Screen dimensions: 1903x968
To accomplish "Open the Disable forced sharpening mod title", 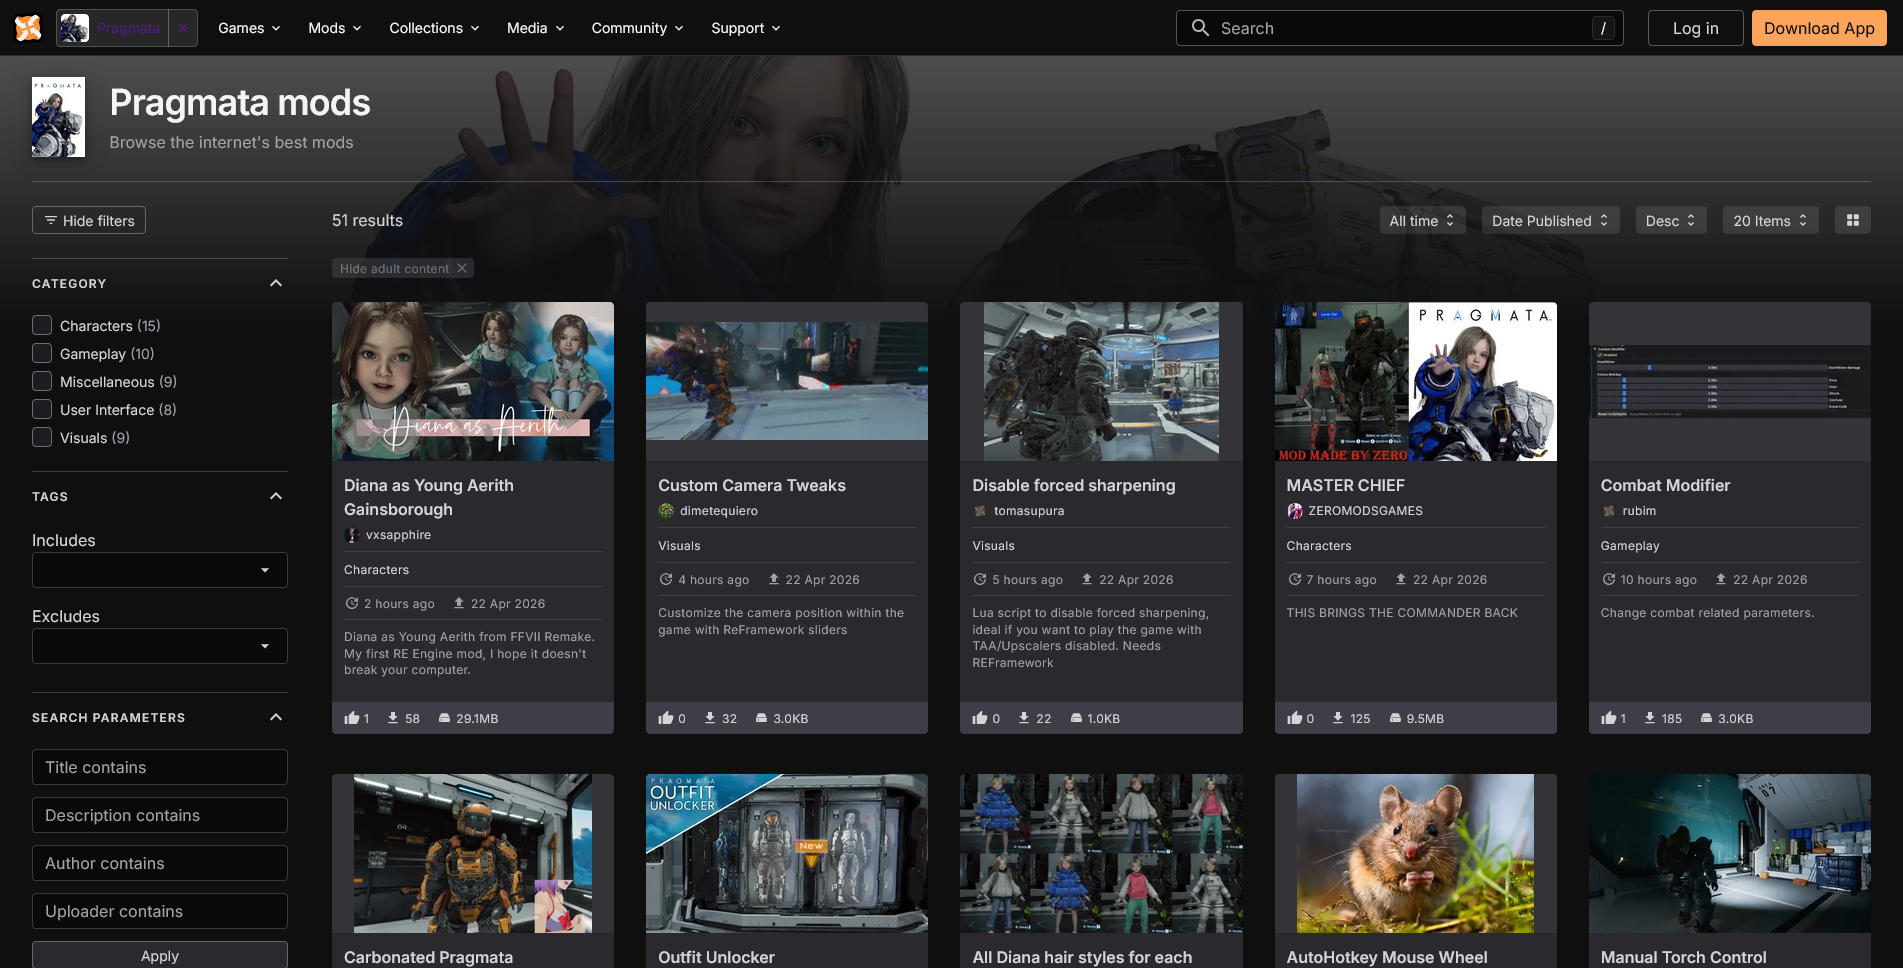I will pyautogui.click(x=1074, y=485).
